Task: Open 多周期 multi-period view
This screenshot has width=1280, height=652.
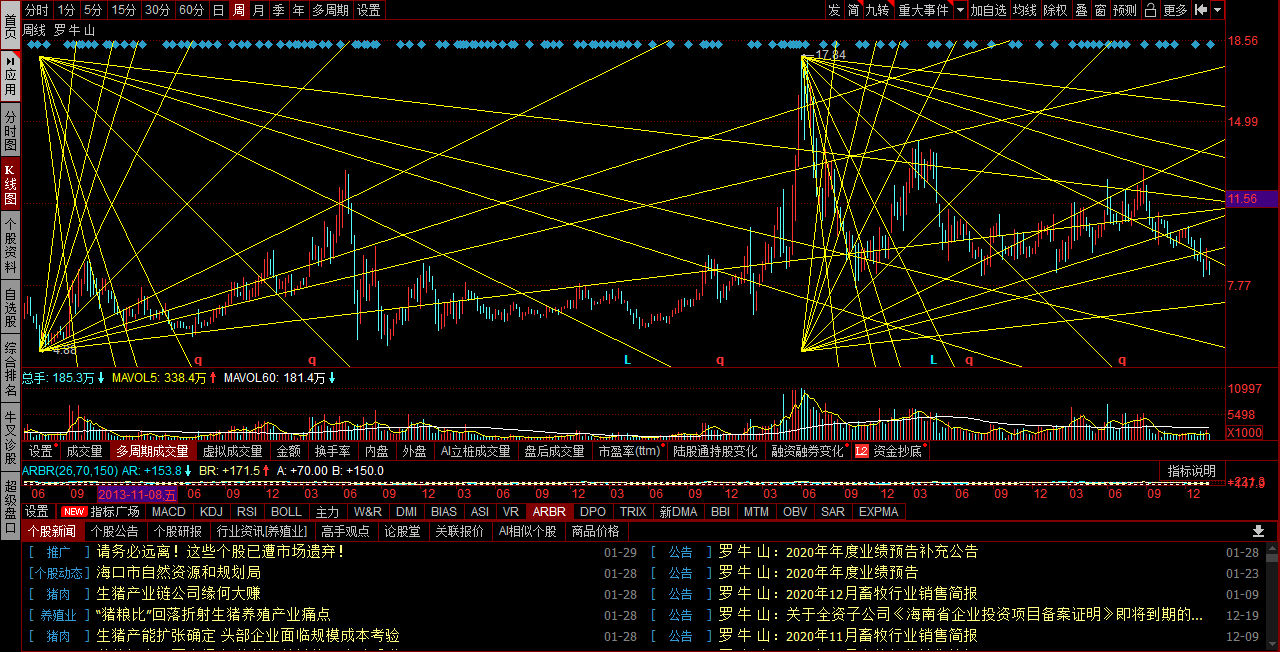Action: [331, 10]
